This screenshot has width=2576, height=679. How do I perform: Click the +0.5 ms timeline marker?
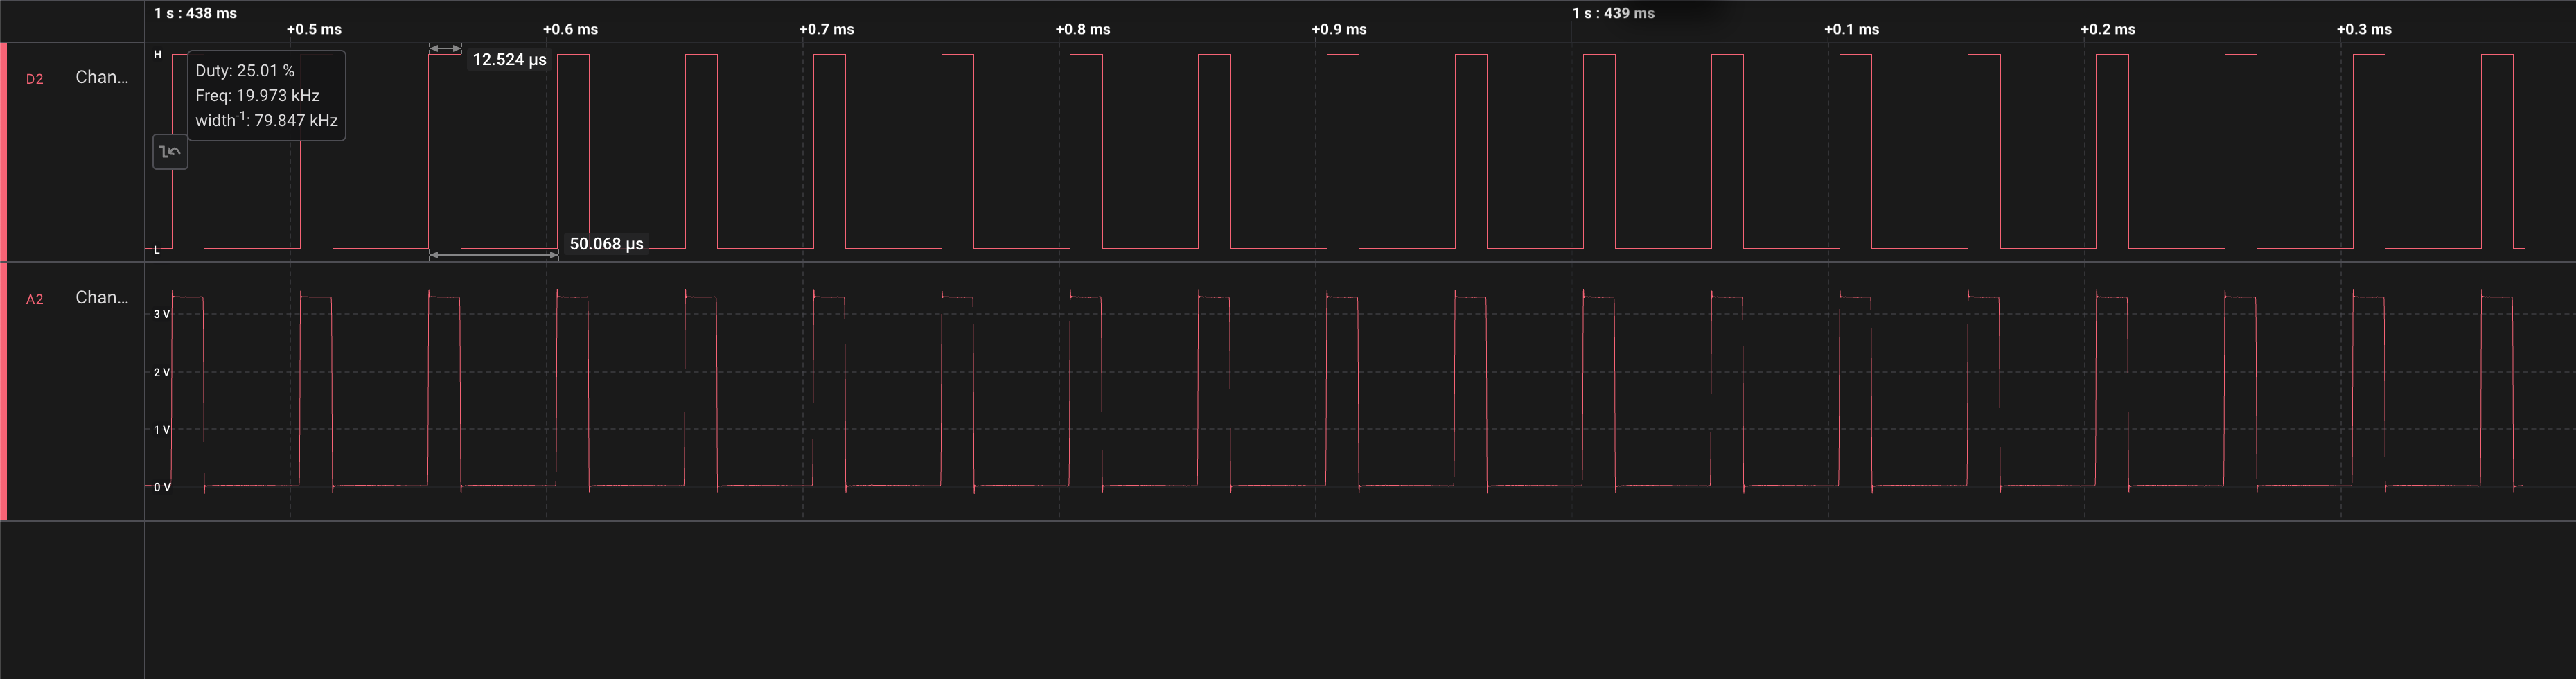tap(314, 29)
